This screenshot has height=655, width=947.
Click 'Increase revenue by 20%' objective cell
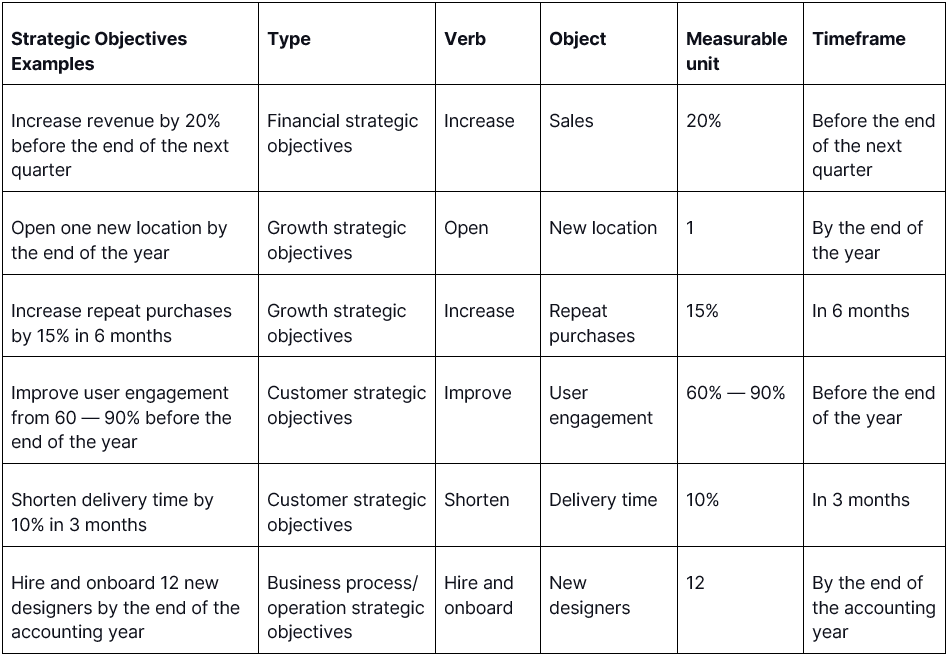[x=130, y=138]
